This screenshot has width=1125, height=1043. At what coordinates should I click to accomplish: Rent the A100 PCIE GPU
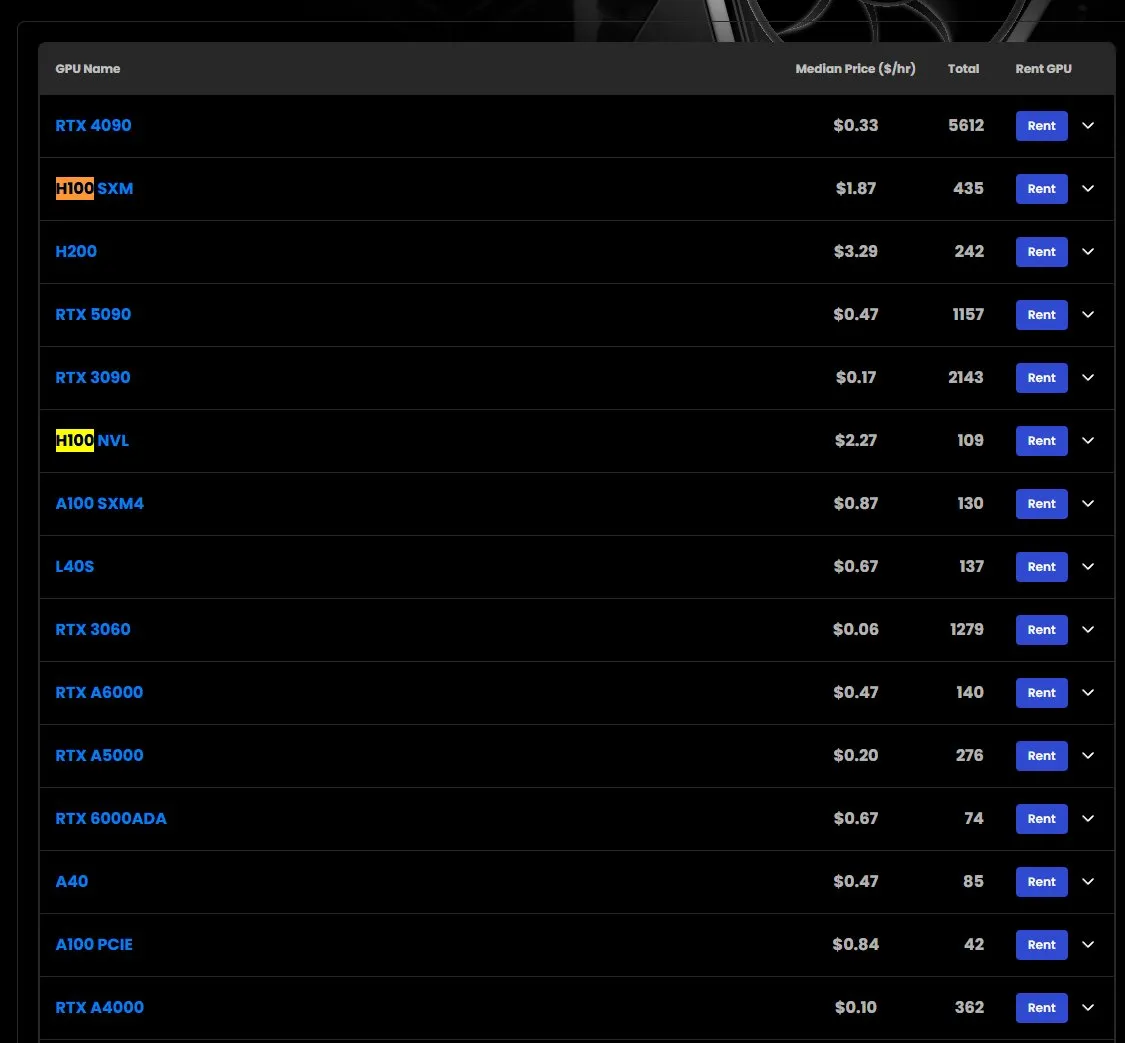click(x=1041, y=945)
